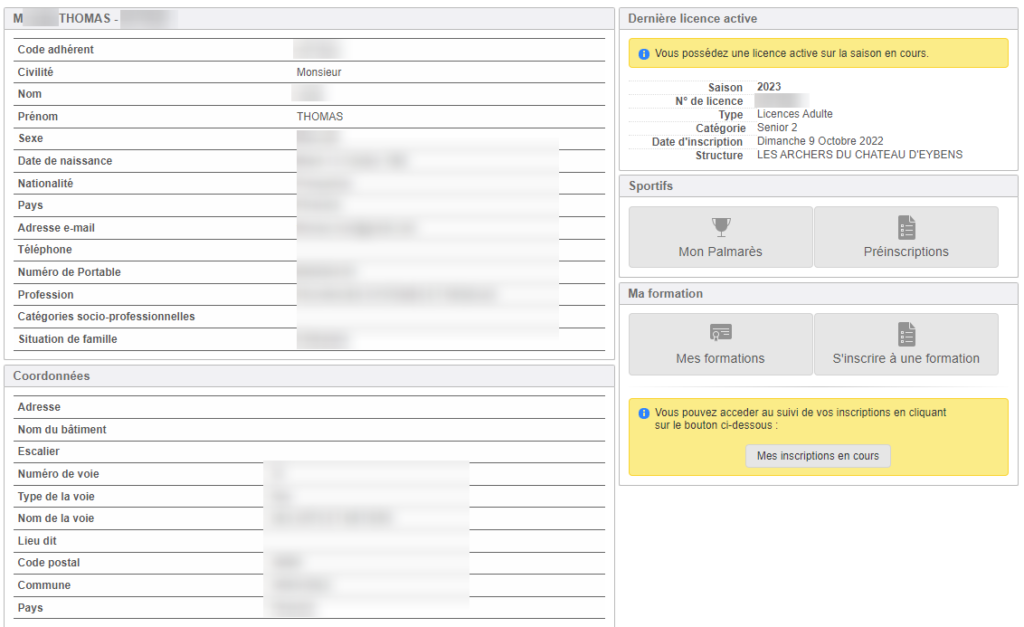The width and height of the screenshot is (1024, 627).
Task: Click the Civilité label
Action: (35, 72)
